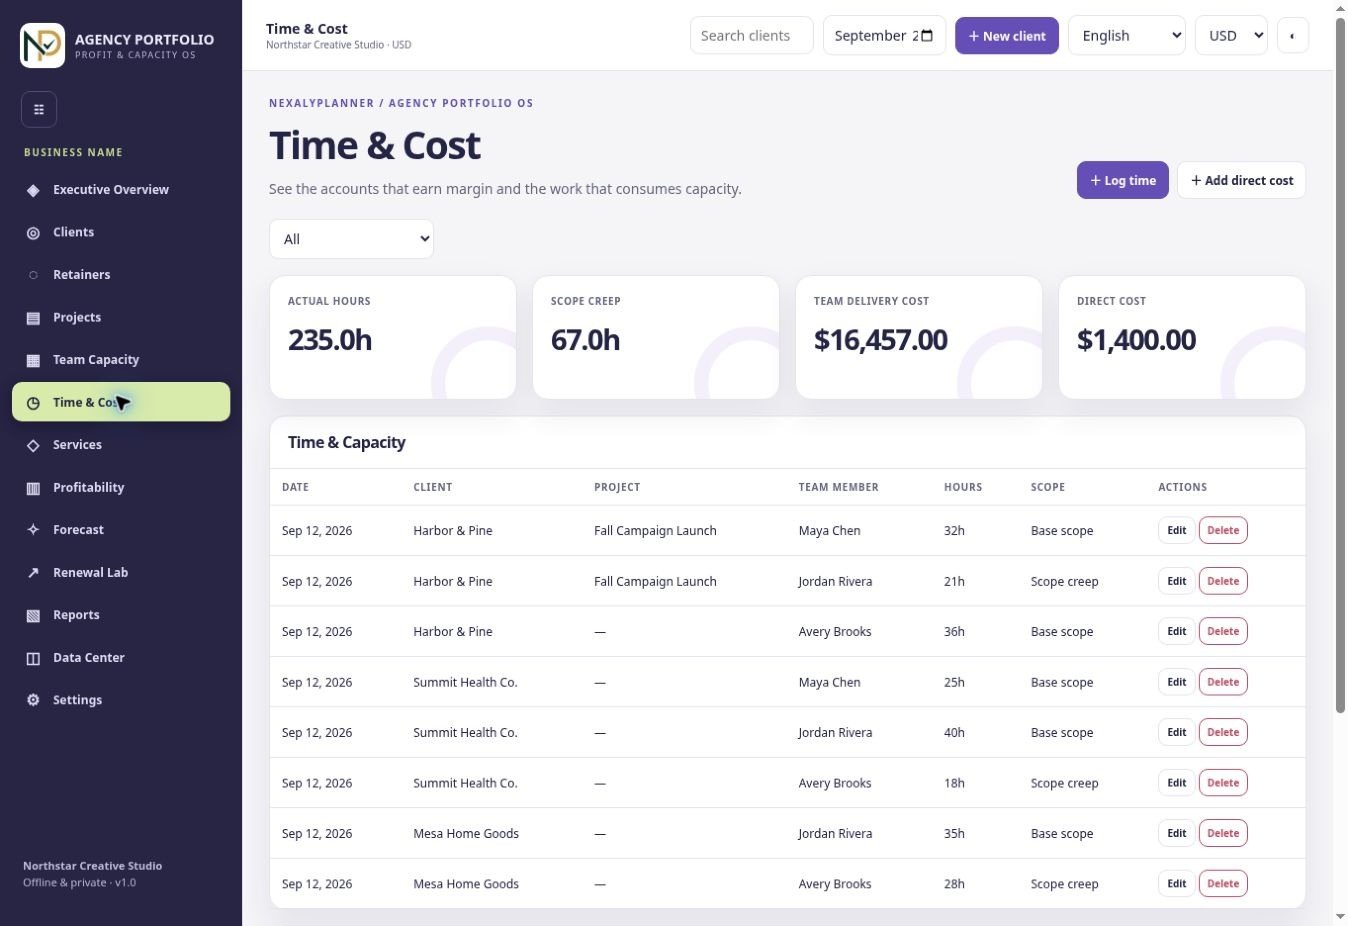Click the Executive Overview diamond icon

(x=33, y=190)
